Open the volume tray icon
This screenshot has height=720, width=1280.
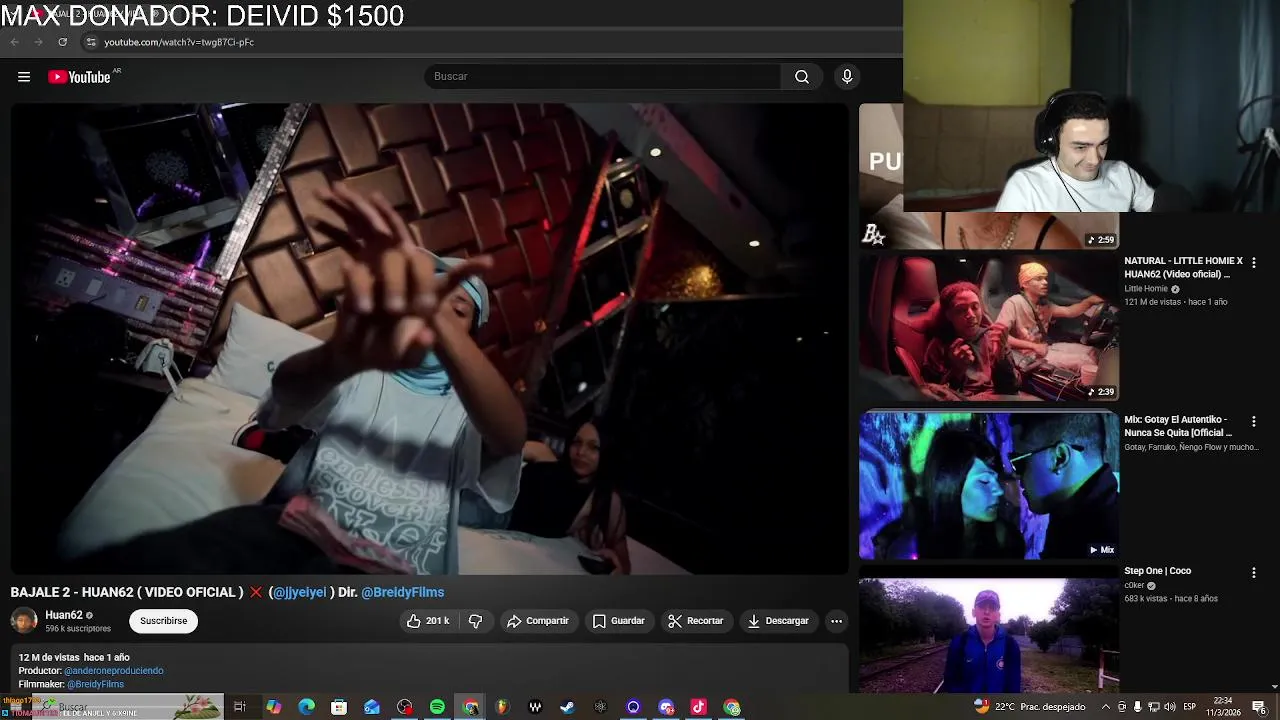point(1170,707)
